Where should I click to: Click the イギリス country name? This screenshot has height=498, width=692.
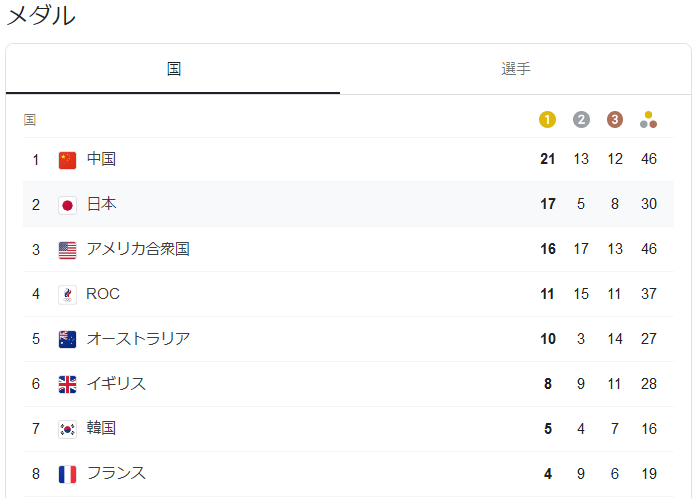coord(116,384)
